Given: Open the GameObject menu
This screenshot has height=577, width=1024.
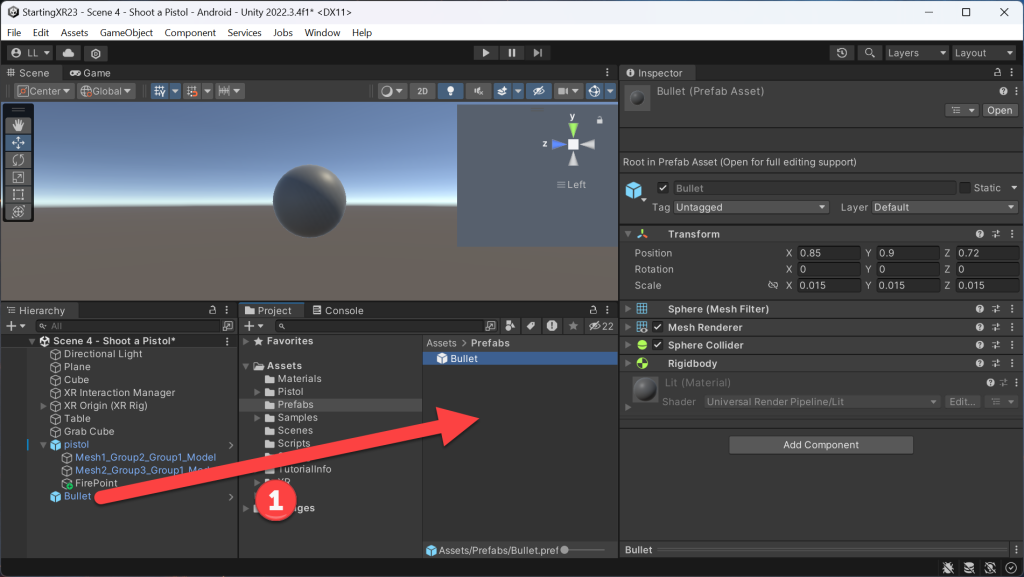Looking at the screenshot, I should pos(126,33).
